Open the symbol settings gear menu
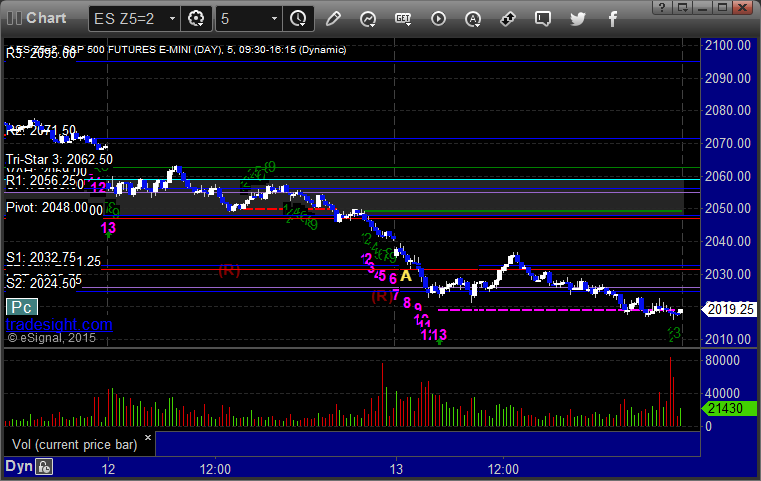The width and height of the screenshot is (761, 481). pyautogui.click(x=196, y=19)
